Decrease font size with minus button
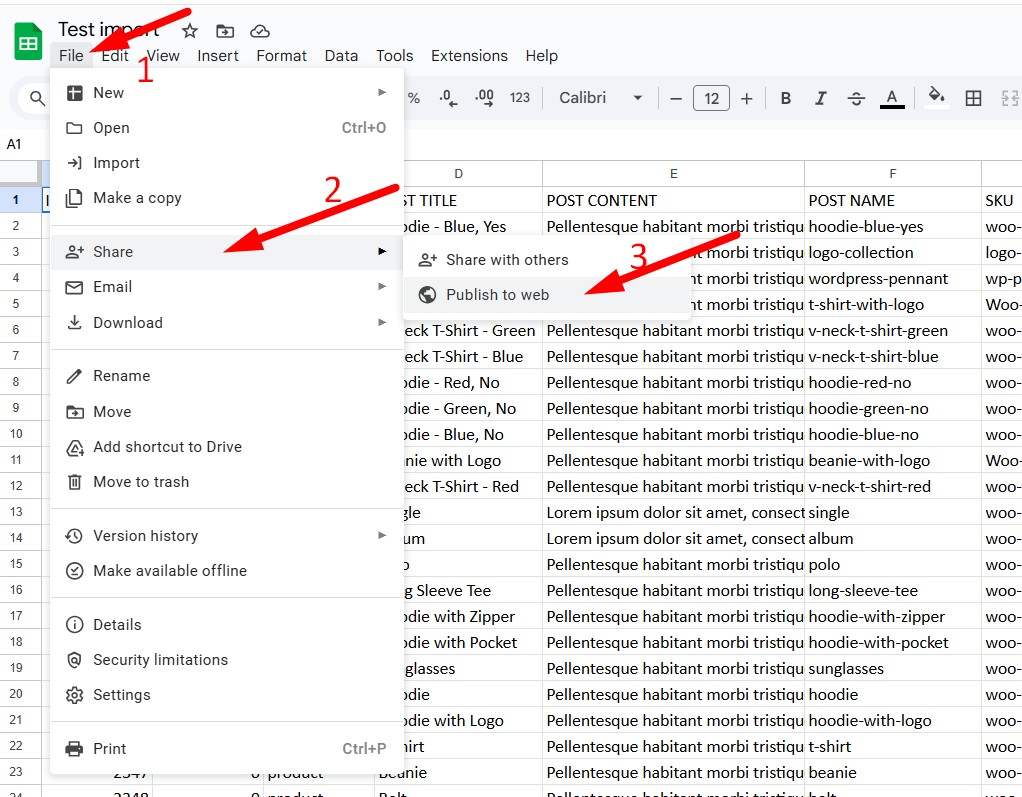 (x=676, y=98)
